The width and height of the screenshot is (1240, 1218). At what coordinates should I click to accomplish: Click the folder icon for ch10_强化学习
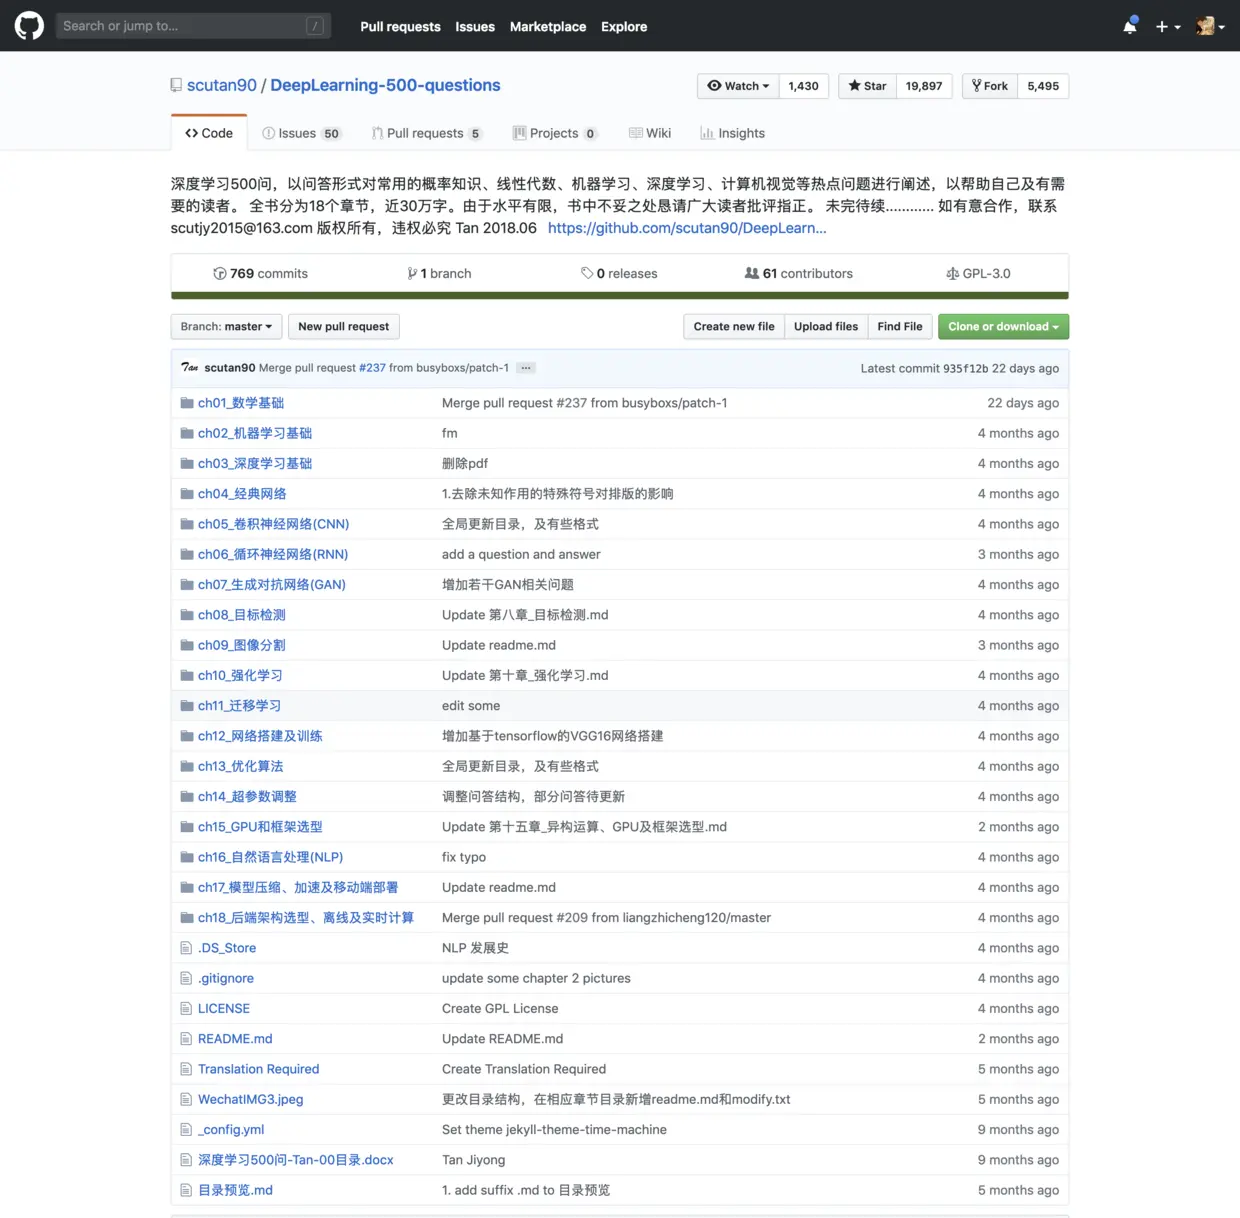187,676
